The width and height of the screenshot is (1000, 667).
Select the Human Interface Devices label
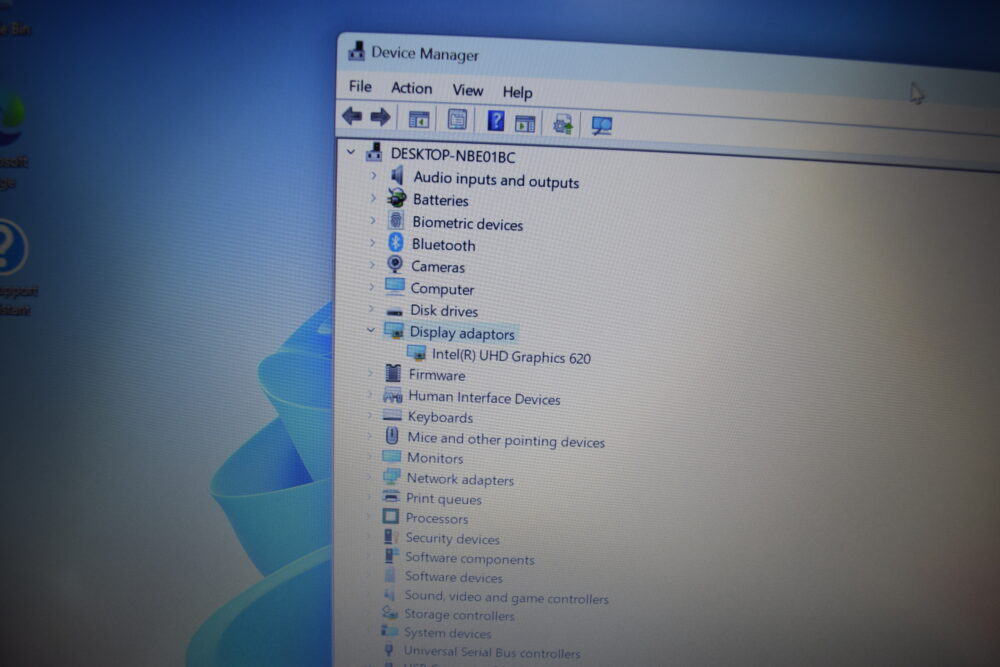pos(484,398)
